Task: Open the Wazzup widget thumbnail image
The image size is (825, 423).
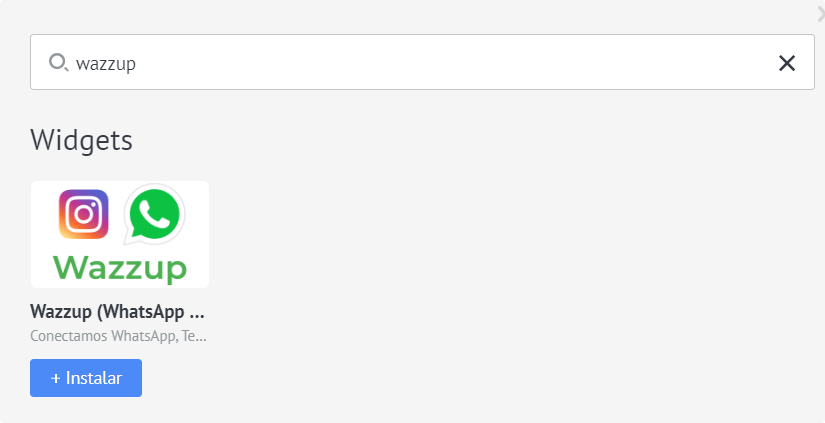Action: (x=120, y=234)
